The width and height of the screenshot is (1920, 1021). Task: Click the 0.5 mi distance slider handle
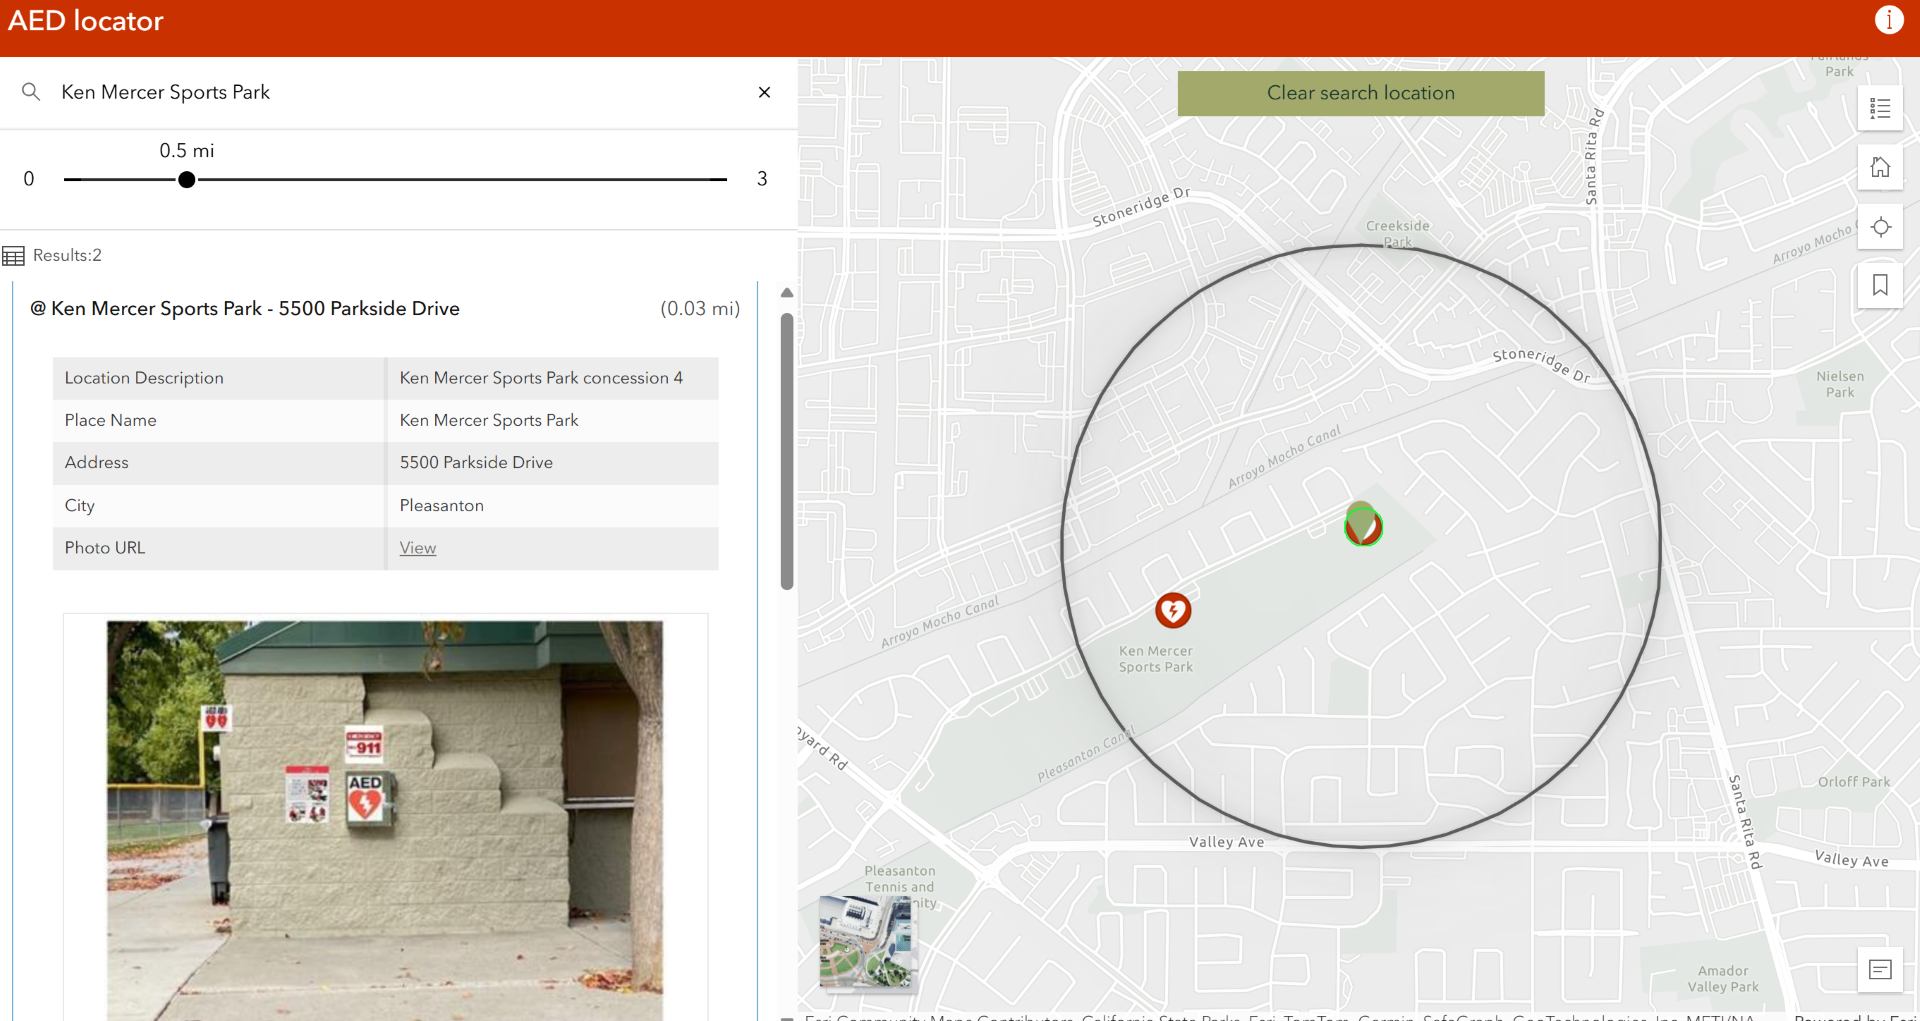point(187,180)
